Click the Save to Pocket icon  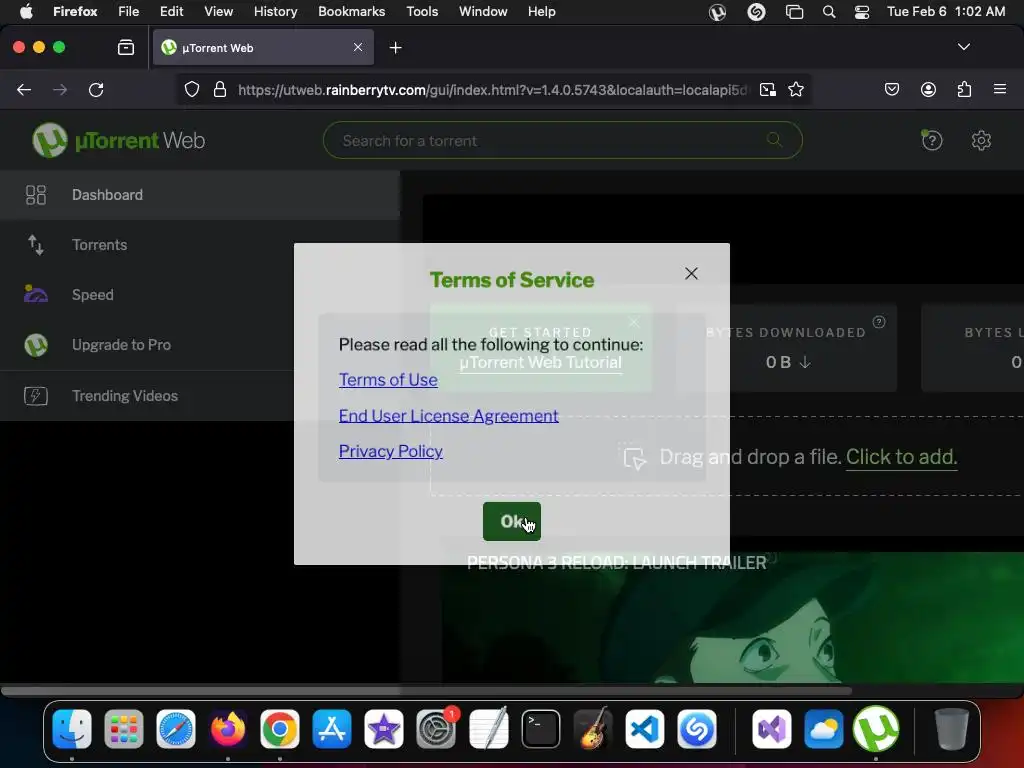891,89
